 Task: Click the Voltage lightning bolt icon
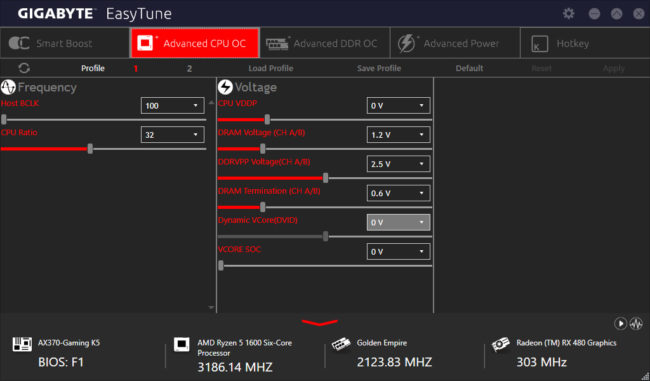(225, 87)
